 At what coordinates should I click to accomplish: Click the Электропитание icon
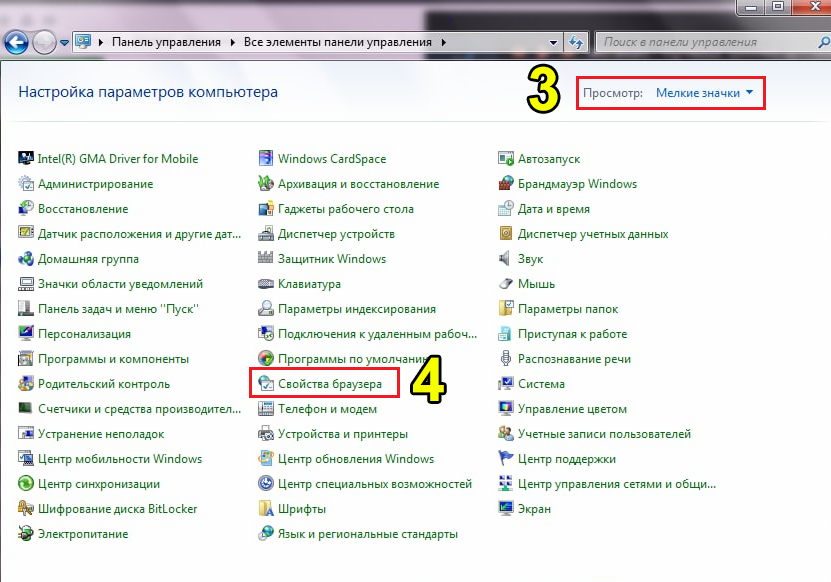25,534
